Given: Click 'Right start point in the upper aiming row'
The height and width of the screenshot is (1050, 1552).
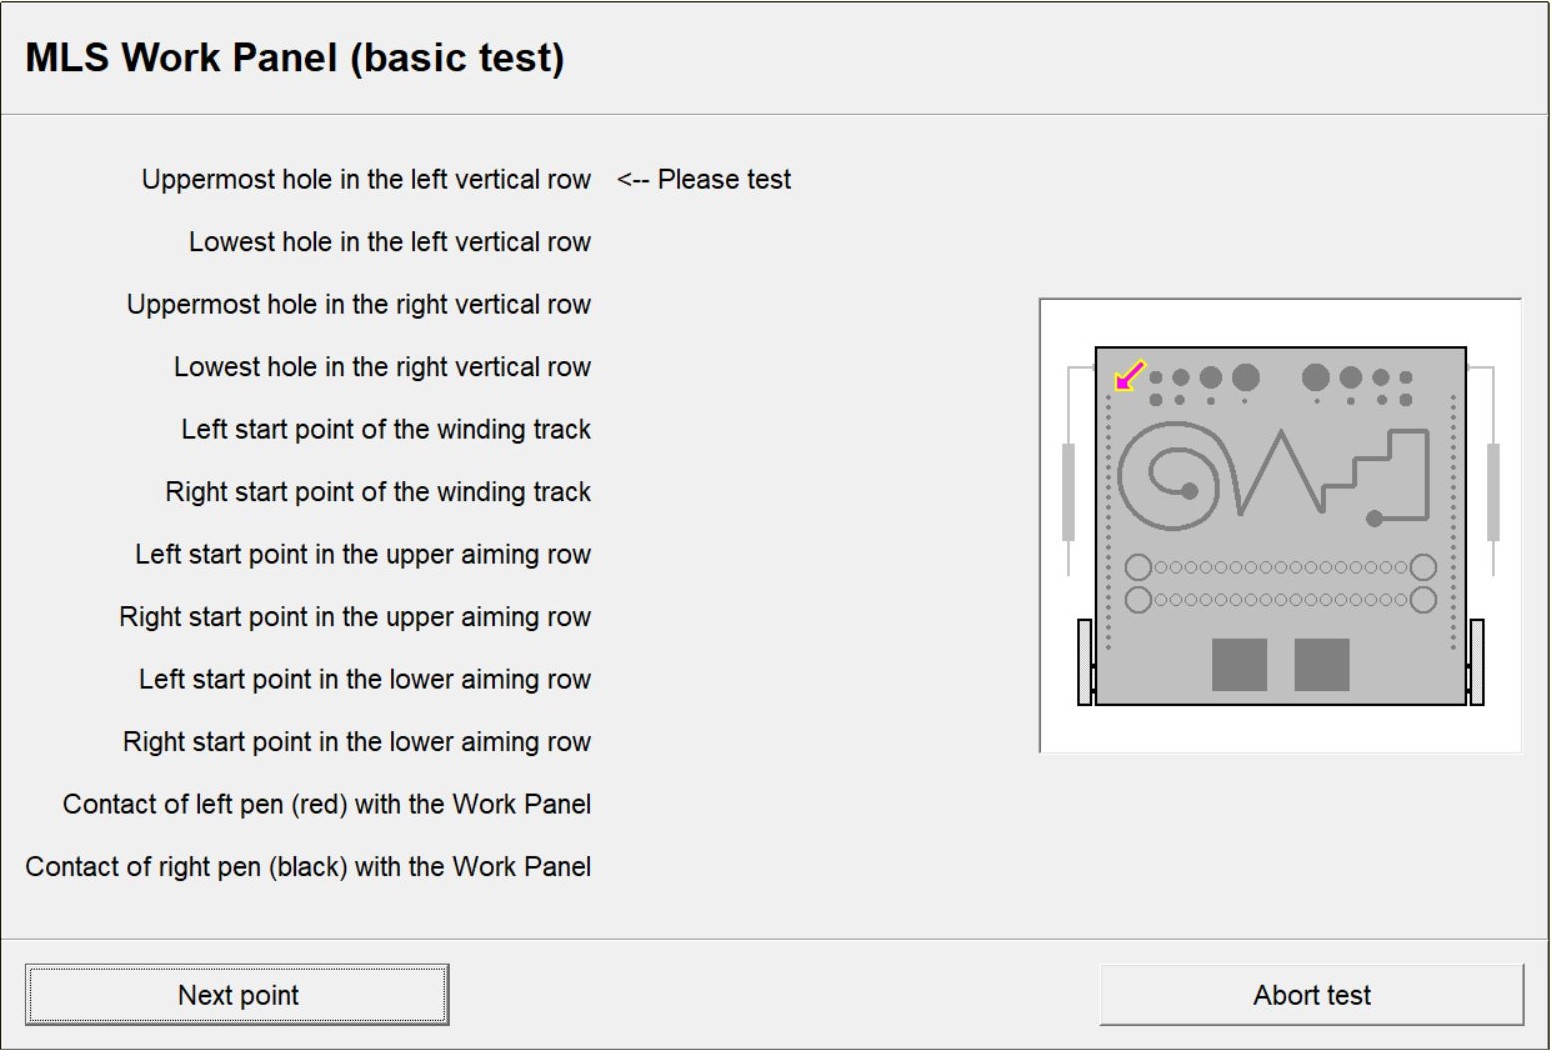Looking at the screenshot, I should 355,617.
